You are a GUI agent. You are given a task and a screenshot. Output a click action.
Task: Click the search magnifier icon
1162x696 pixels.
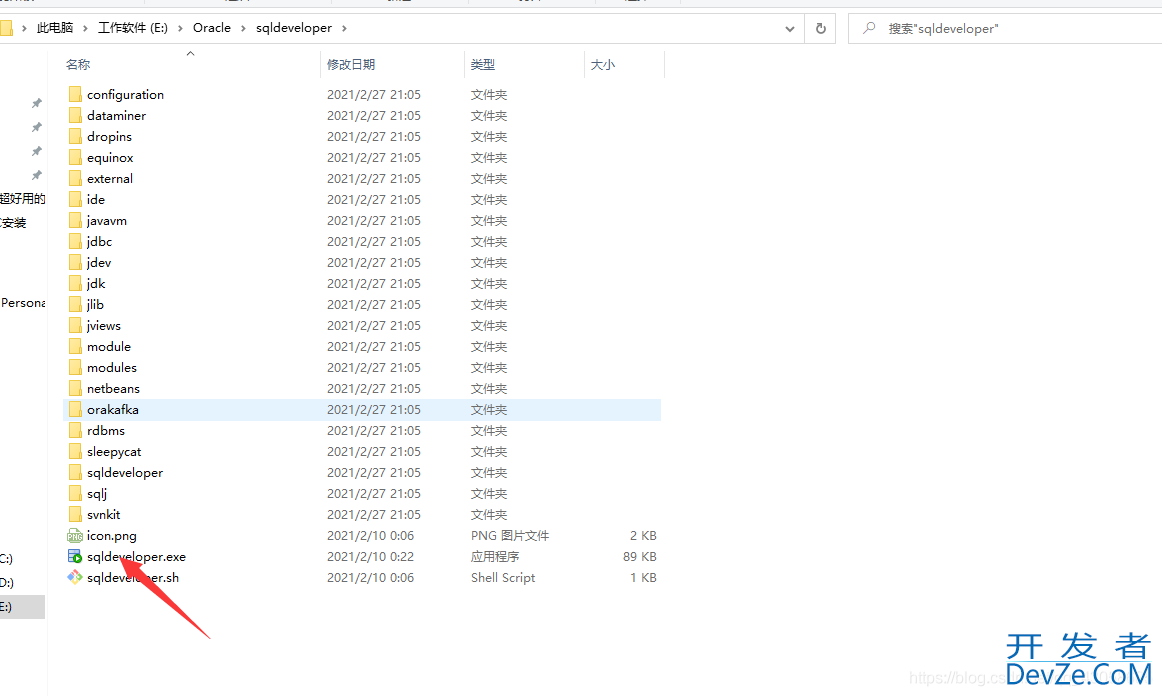click(x=869, y=28)
